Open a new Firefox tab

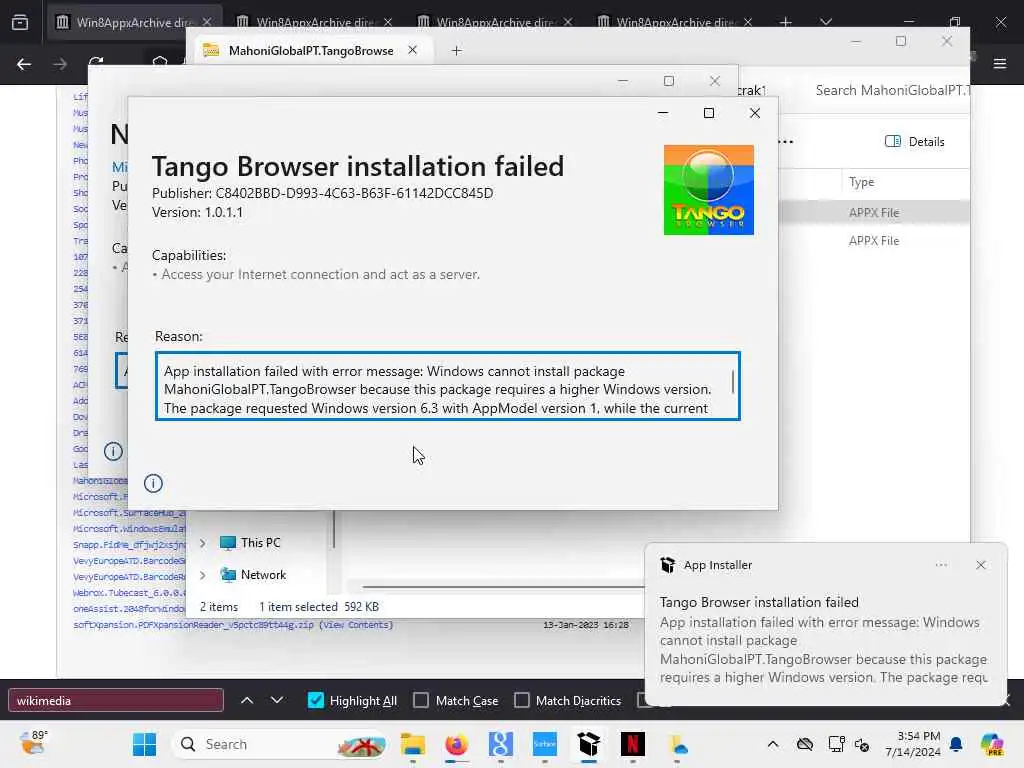(x=786, y=22)
